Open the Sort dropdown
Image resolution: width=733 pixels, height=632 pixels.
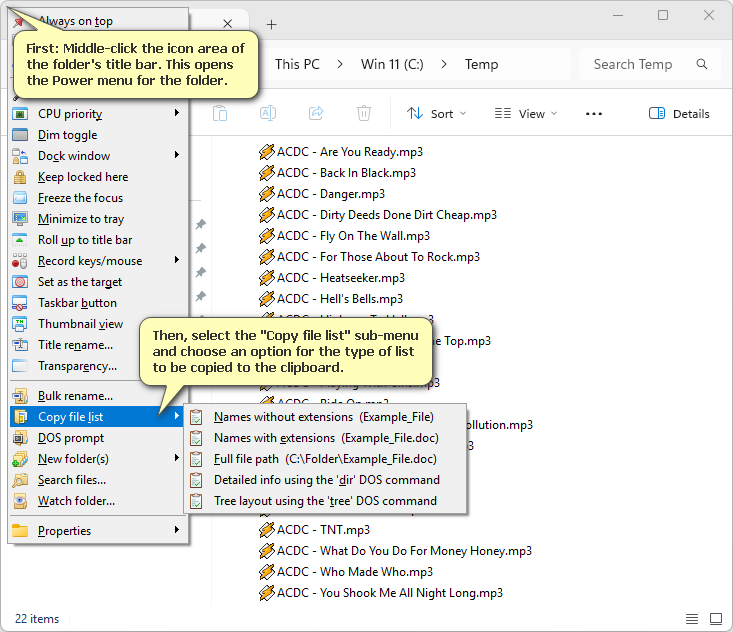(x=437, y=114)
